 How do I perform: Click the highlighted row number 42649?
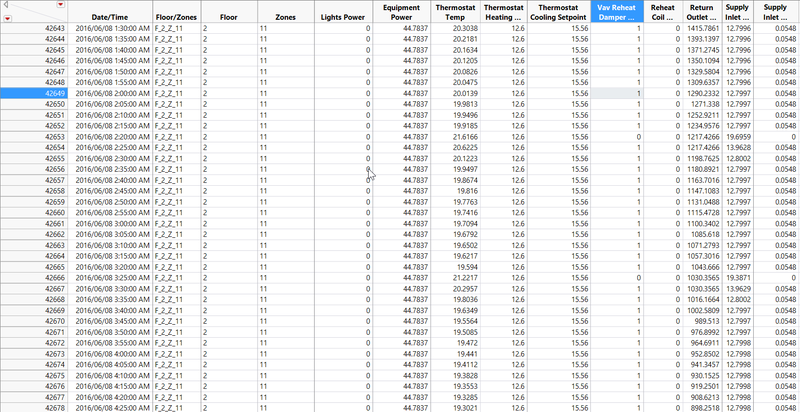(x=34, y=93)
